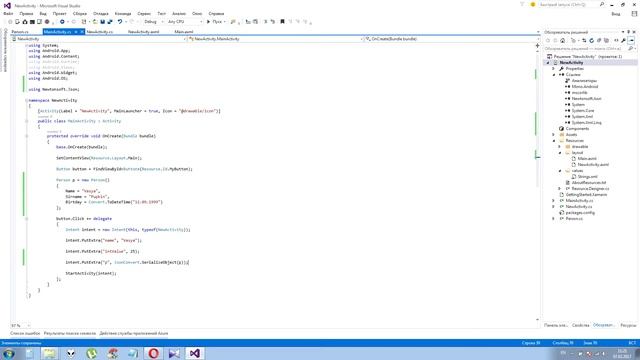This screenshot has width=640, height=360.
Task: Open the Отладка menu
Action: (x=100, y=13)
